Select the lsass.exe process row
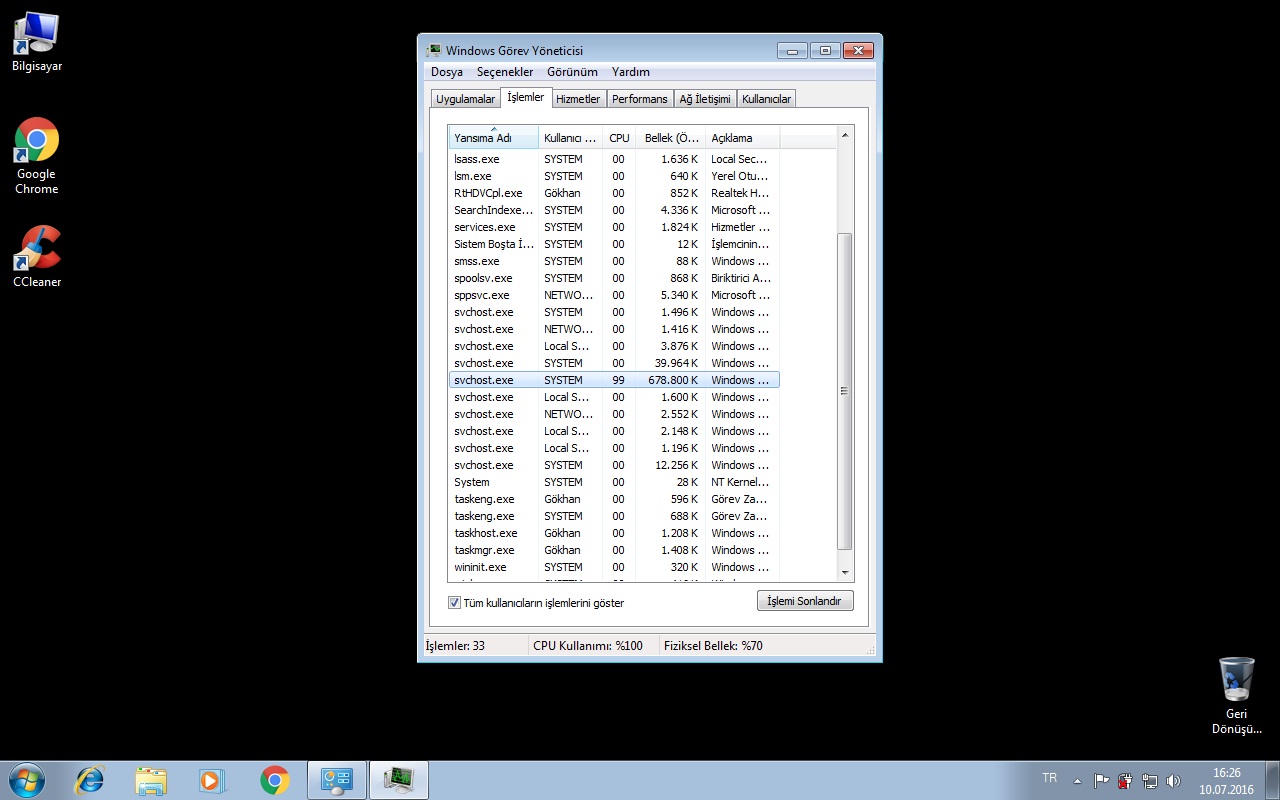 [x=614, y=159]
